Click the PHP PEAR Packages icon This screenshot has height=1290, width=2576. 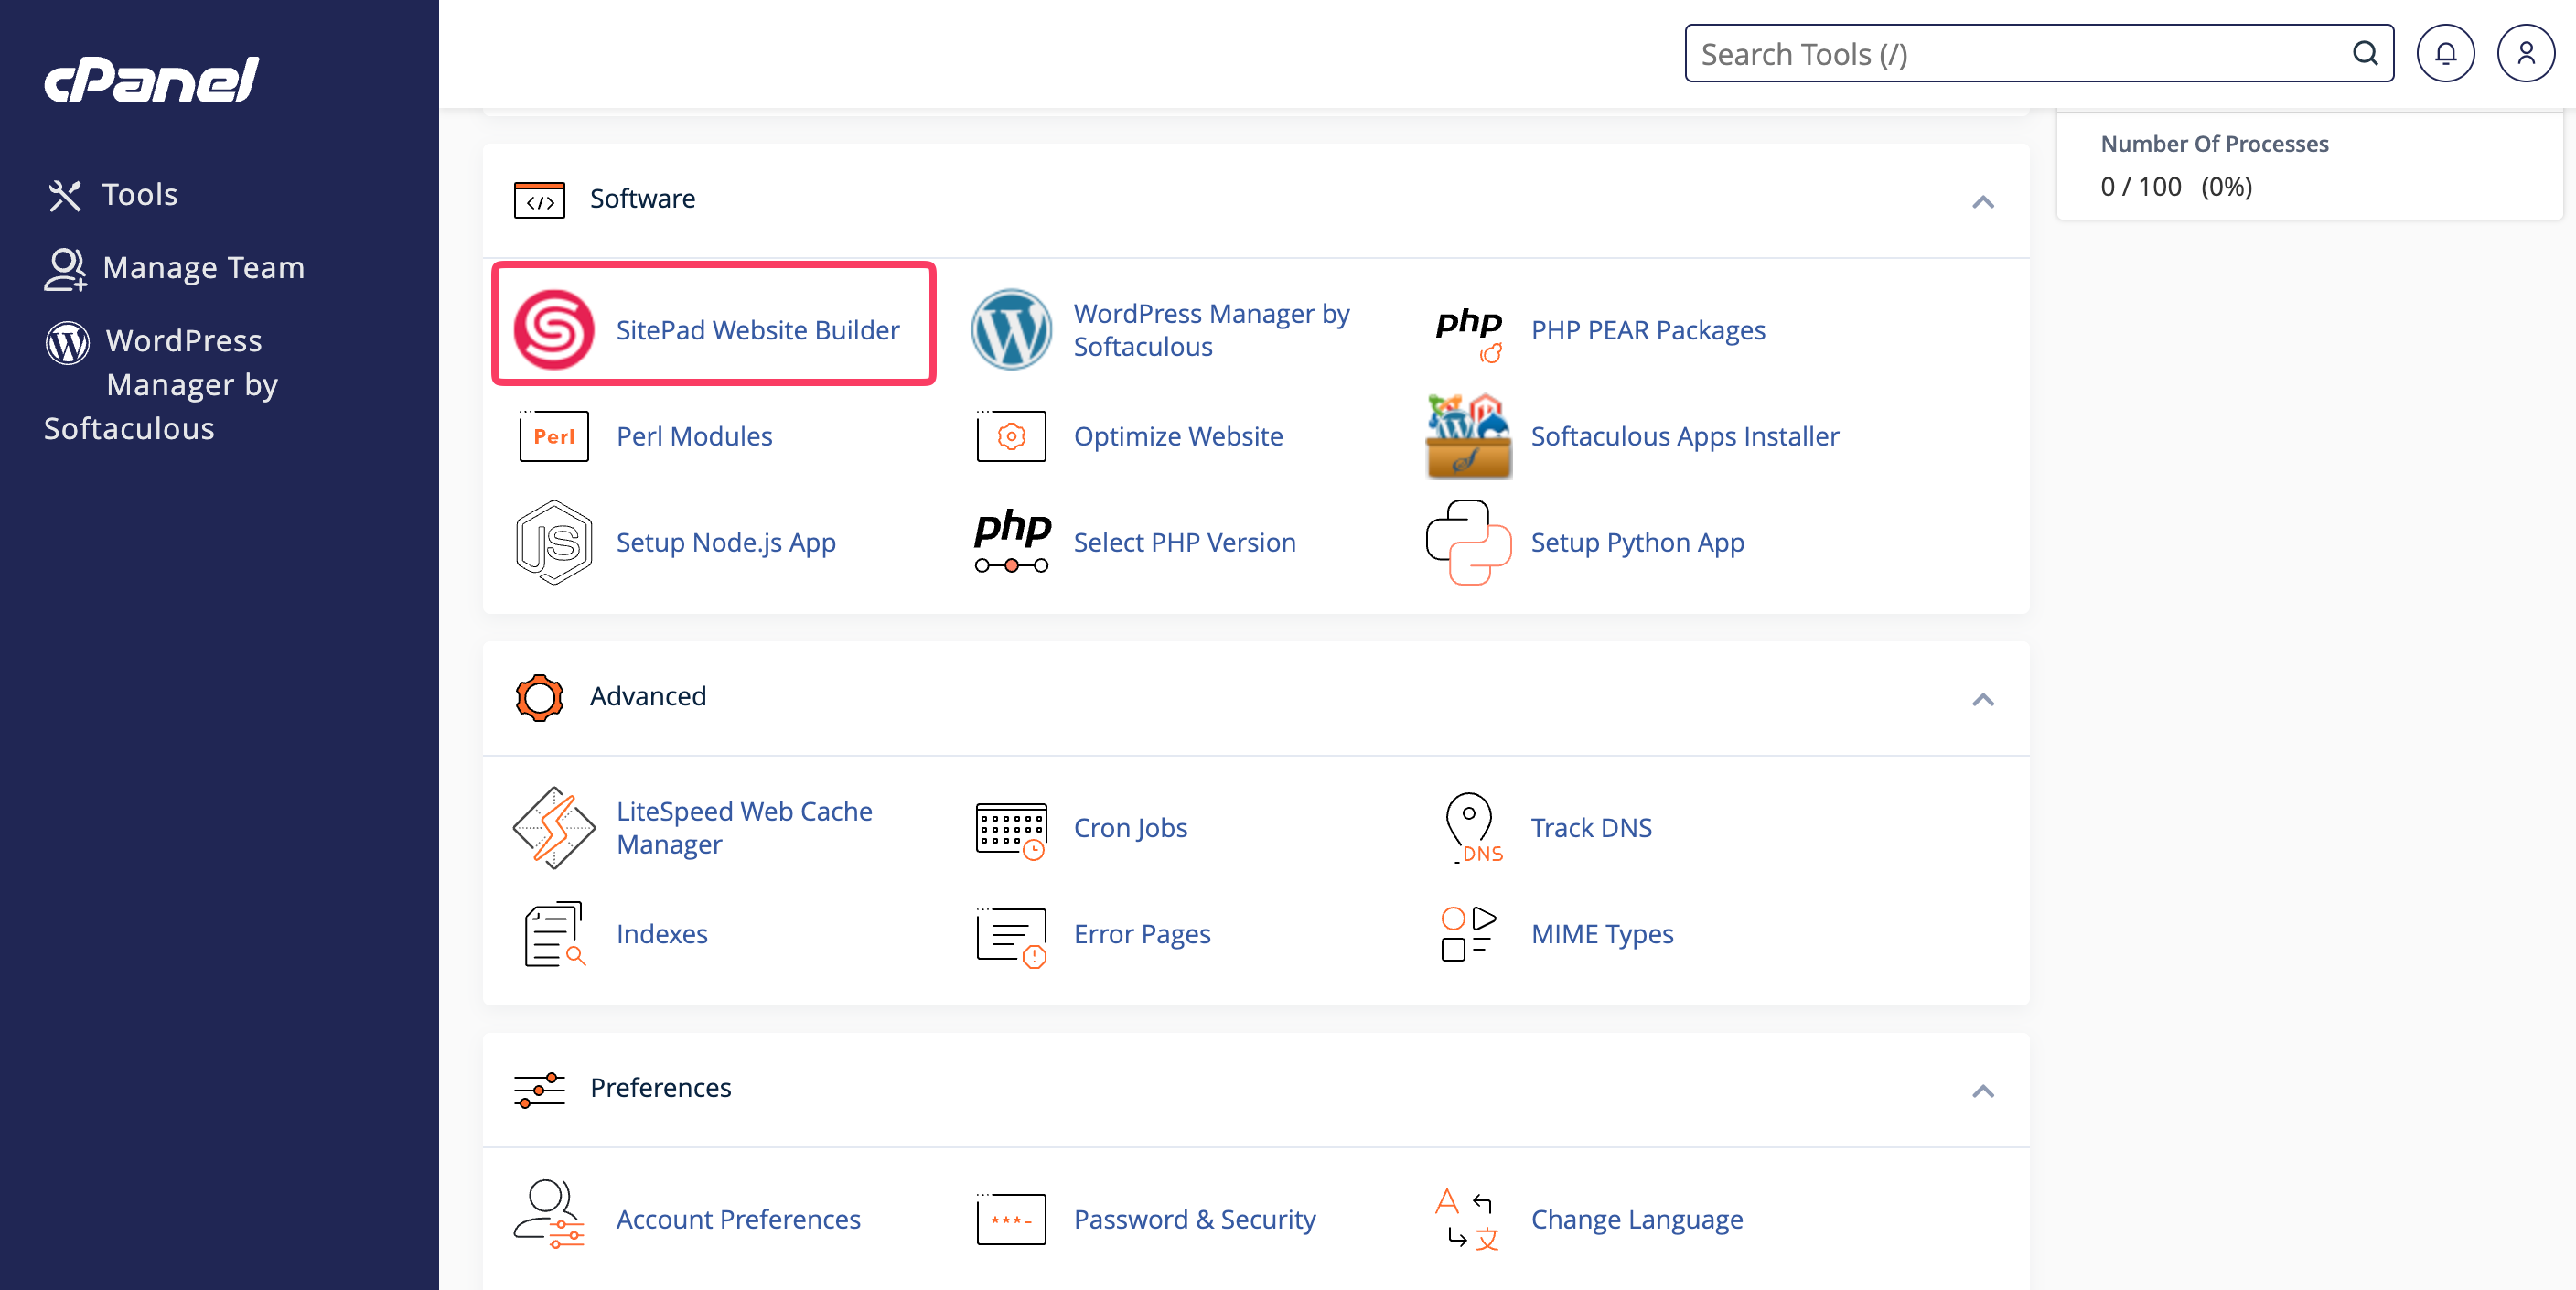[x=1469, y=334]
